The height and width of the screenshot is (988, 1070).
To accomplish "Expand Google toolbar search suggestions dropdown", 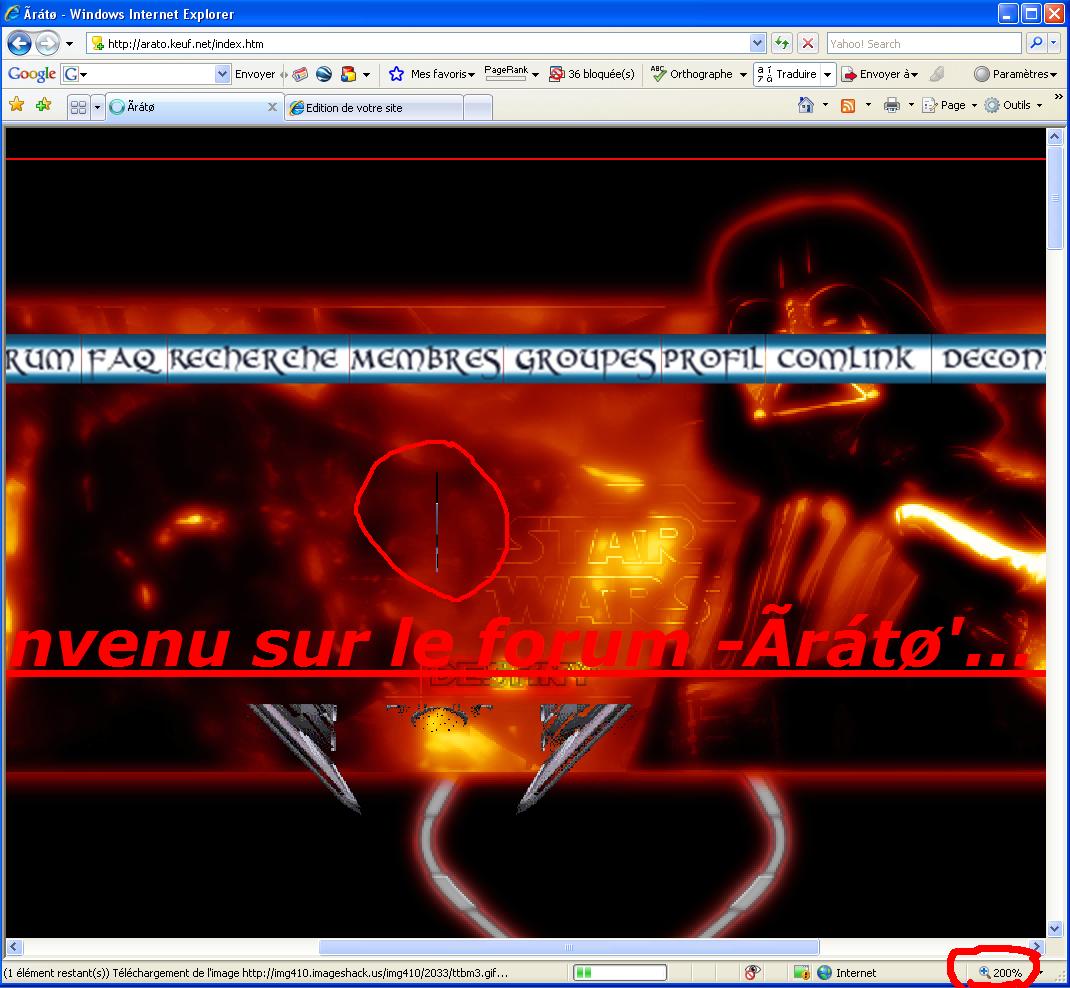I will [222, 74].
